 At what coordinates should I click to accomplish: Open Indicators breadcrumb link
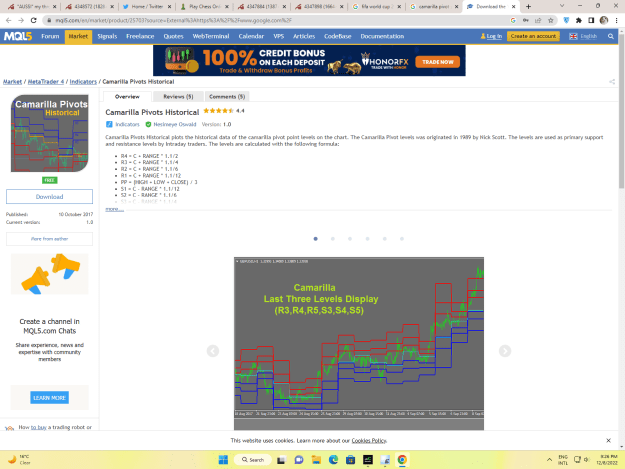click(x=83, y=82)
